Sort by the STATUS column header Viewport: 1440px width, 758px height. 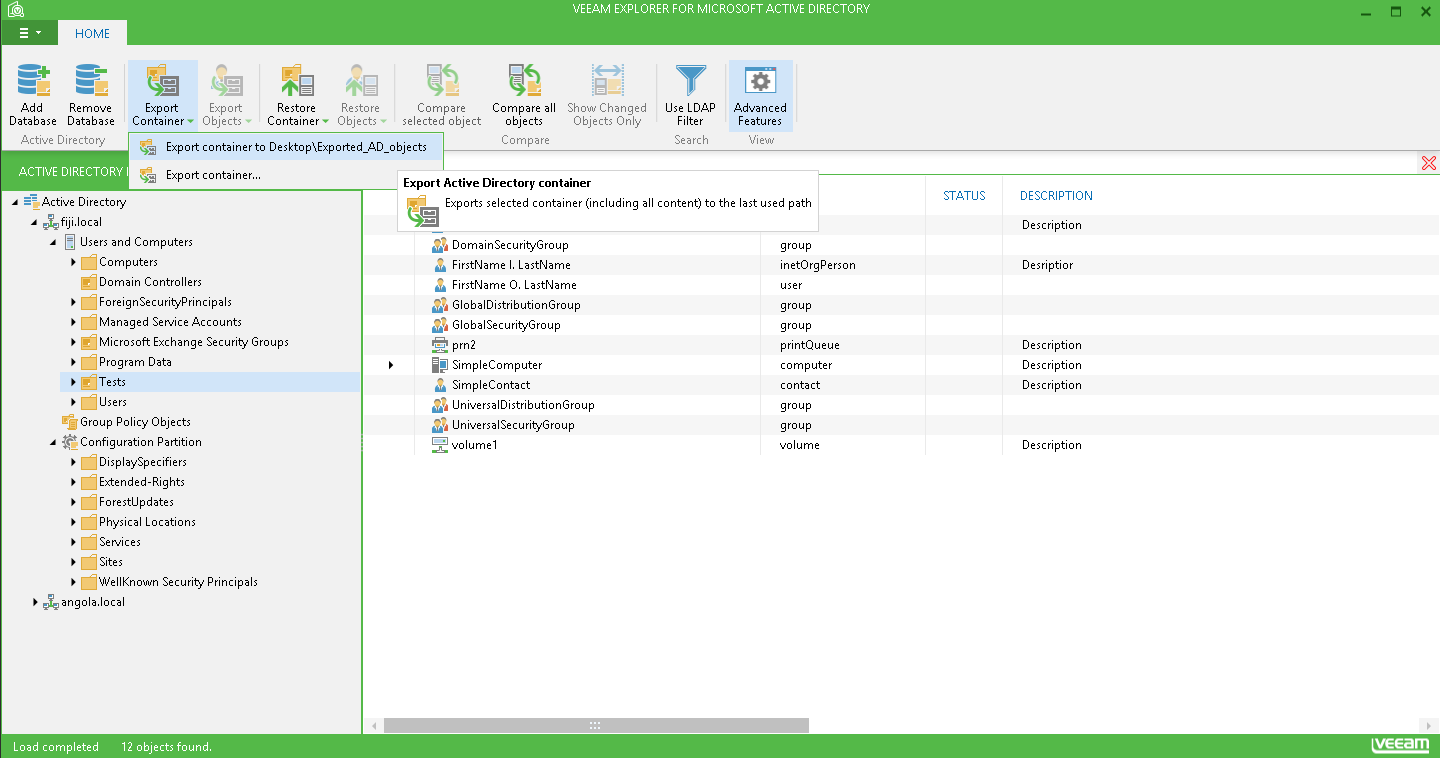coord(965,196)
